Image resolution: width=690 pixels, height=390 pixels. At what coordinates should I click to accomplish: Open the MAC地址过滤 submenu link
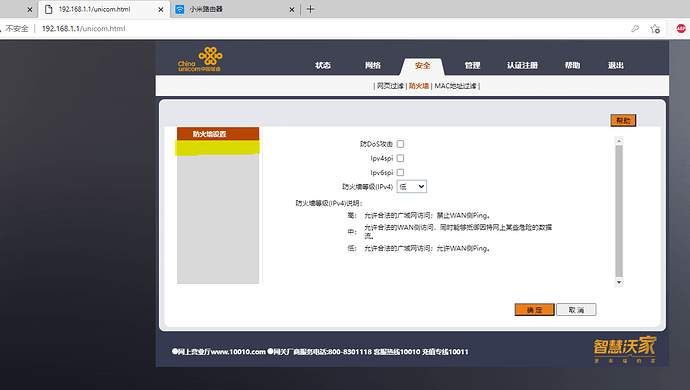click(x=455, y=86)
